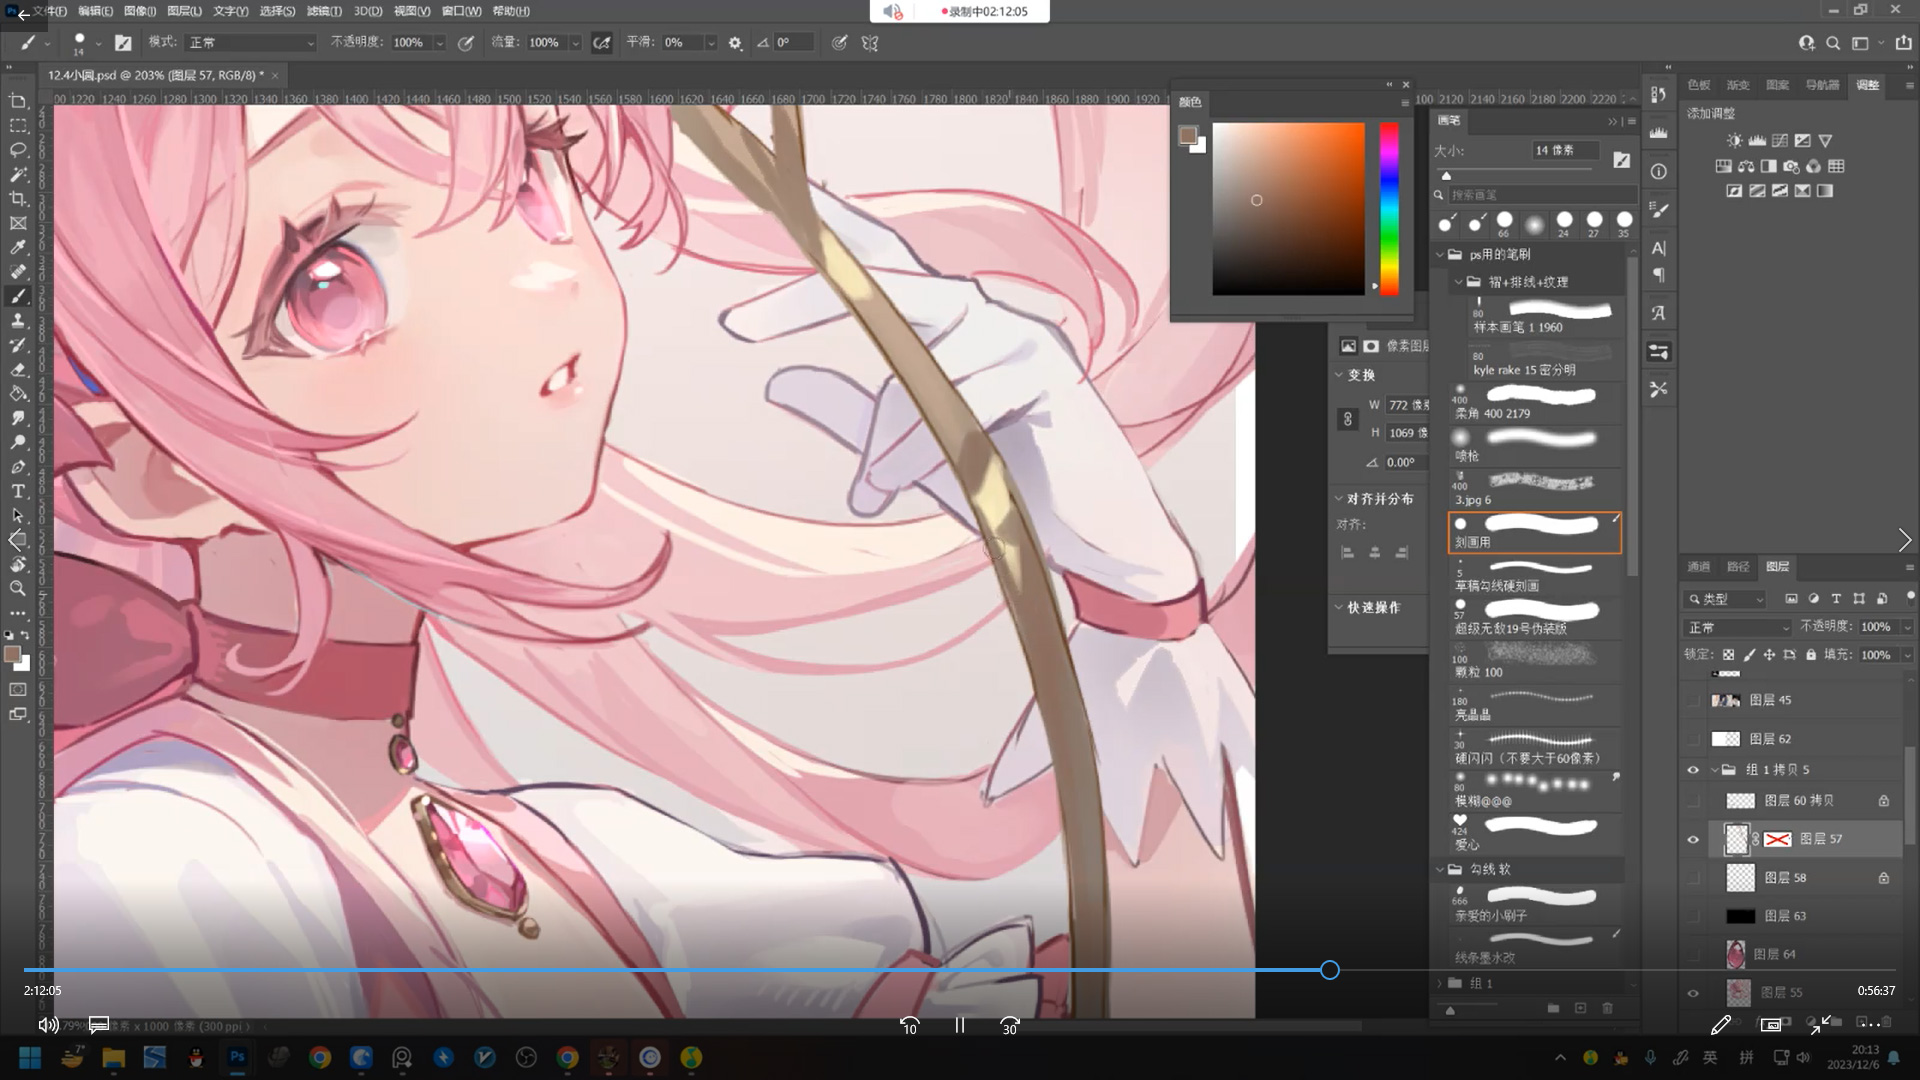The image size is (1920, 1080).
Task: Click the color picker saturation field
Action: [x=1289, y=209]
